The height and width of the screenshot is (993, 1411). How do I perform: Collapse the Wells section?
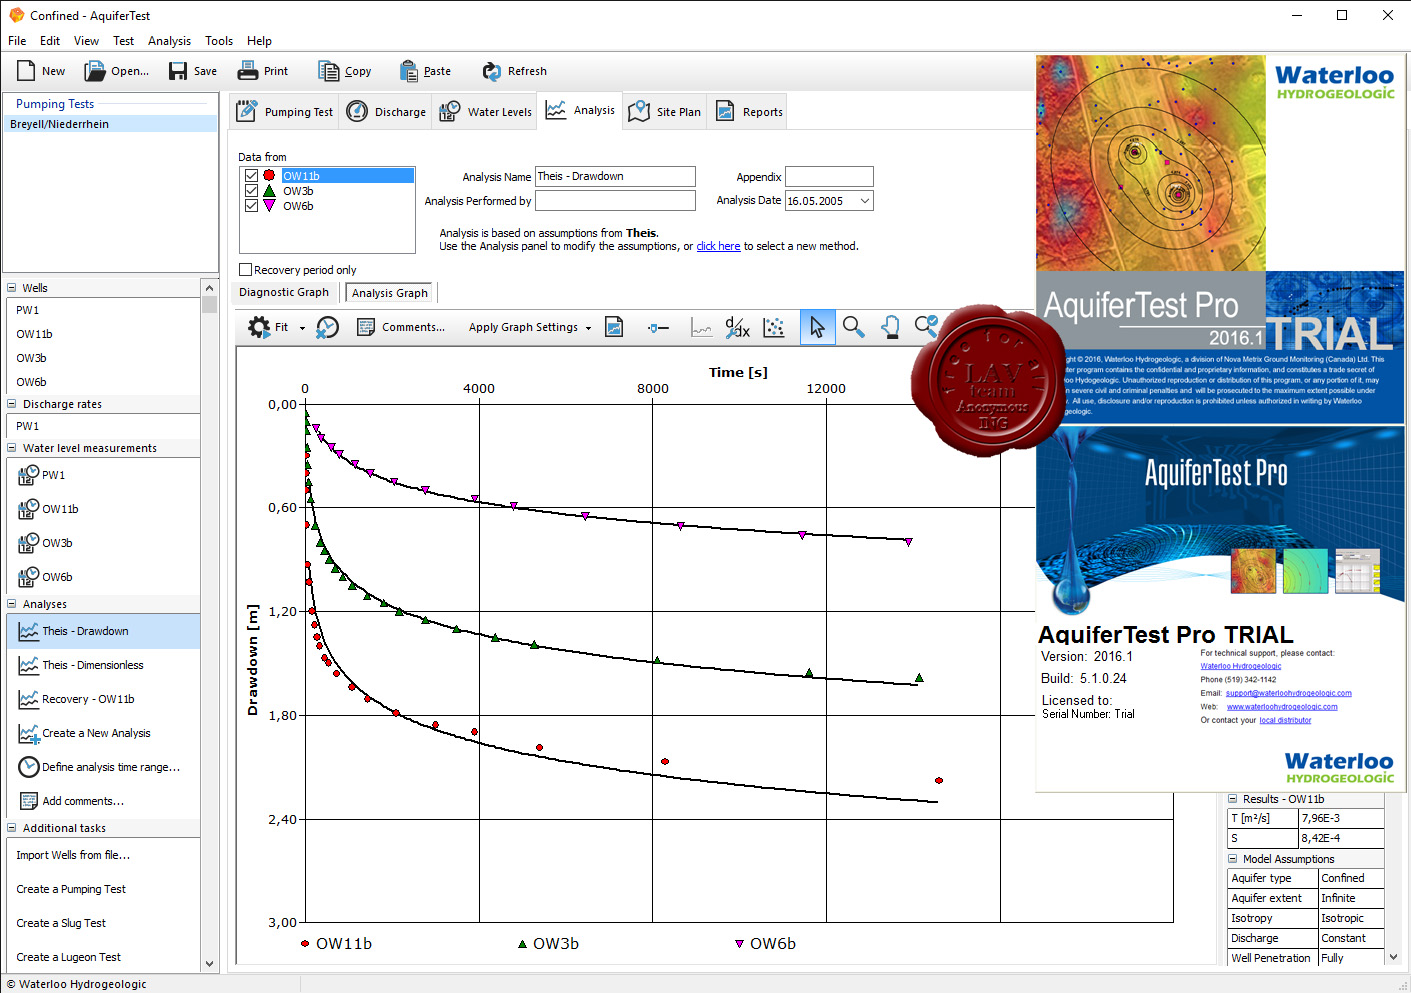(12, 288)
